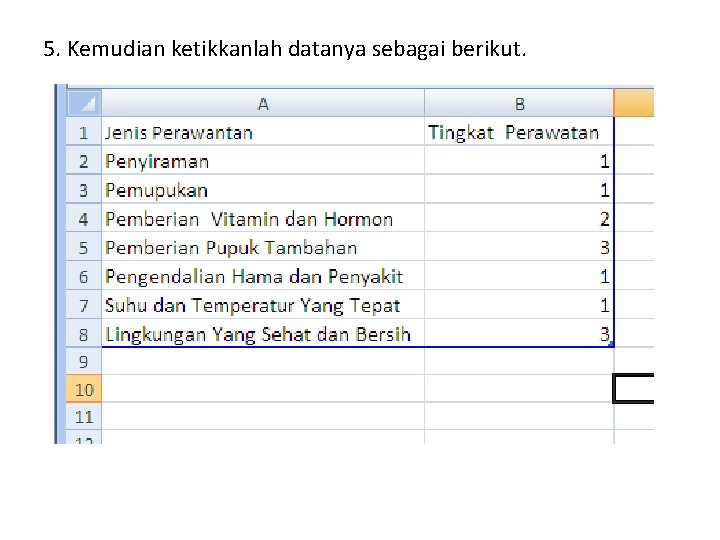Click value 1 in Pemupukan row
The height and width of the screenshot is (540, 720).
point(519,190)
